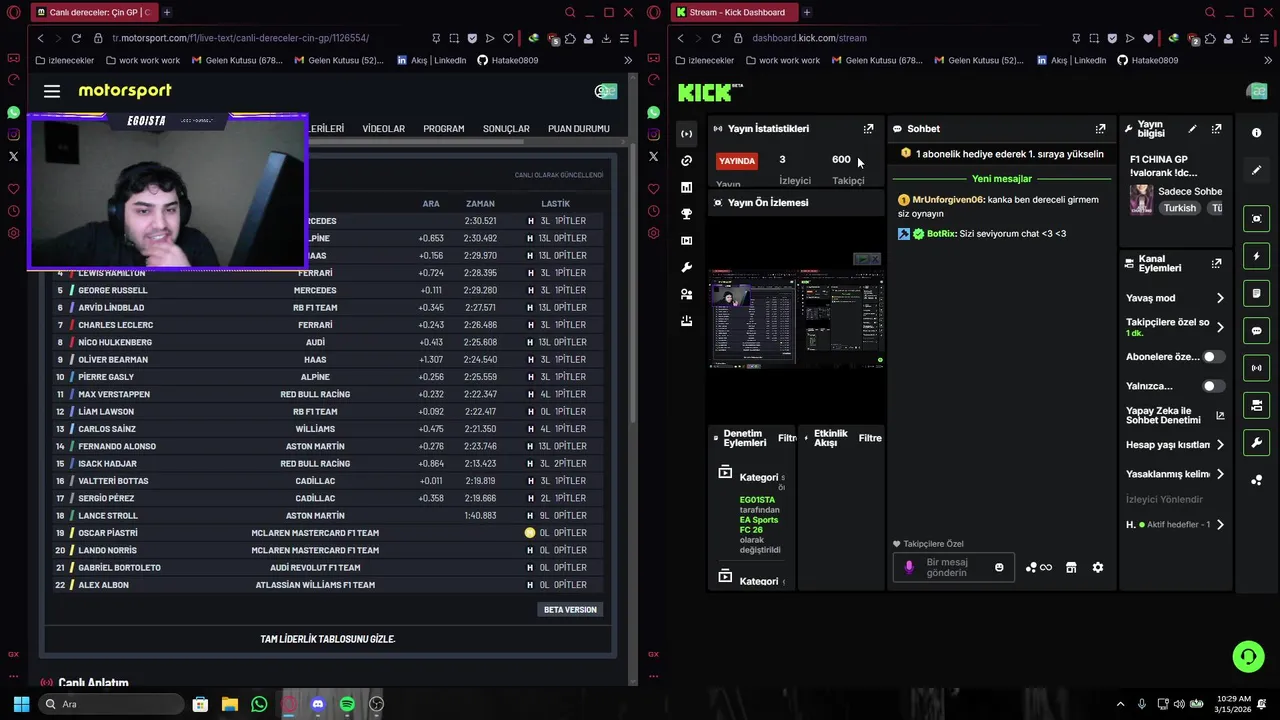Click BETA VERSION button
Screen dimensions: 1280x720
(570, 610)
